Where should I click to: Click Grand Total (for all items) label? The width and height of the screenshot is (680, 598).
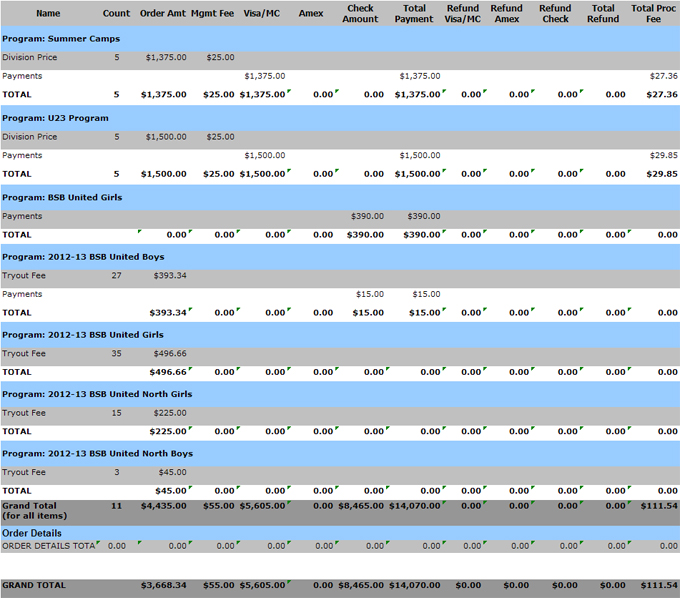pyautogui.click(x=34, y=511)
